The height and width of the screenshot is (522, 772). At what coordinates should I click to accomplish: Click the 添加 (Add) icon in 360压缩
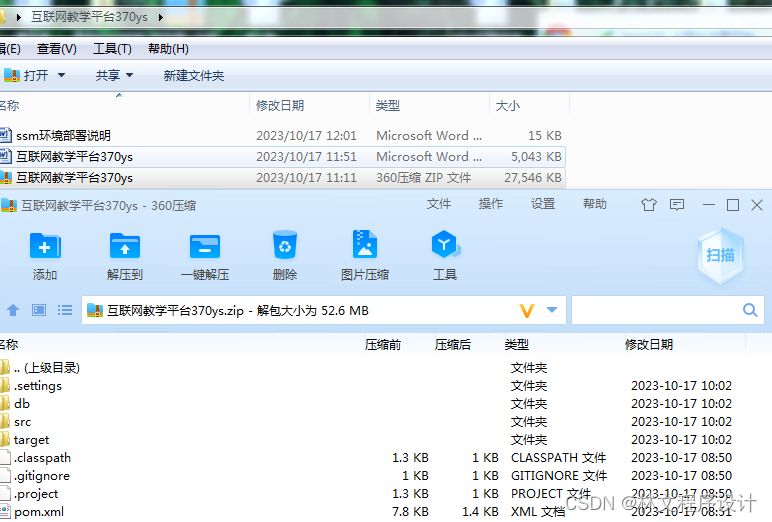[45, 246]
